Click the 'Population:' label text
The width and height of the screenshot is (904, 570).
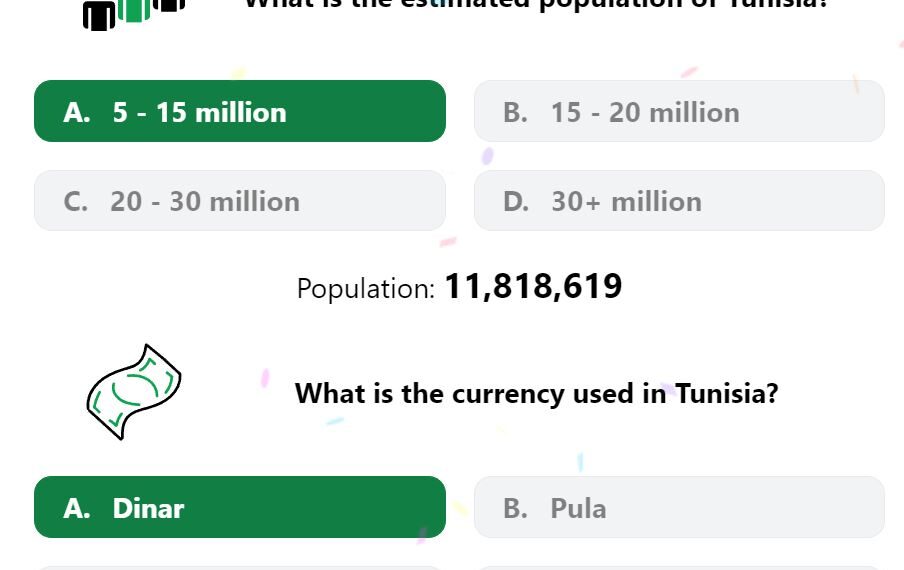click(x=366, y=288)
